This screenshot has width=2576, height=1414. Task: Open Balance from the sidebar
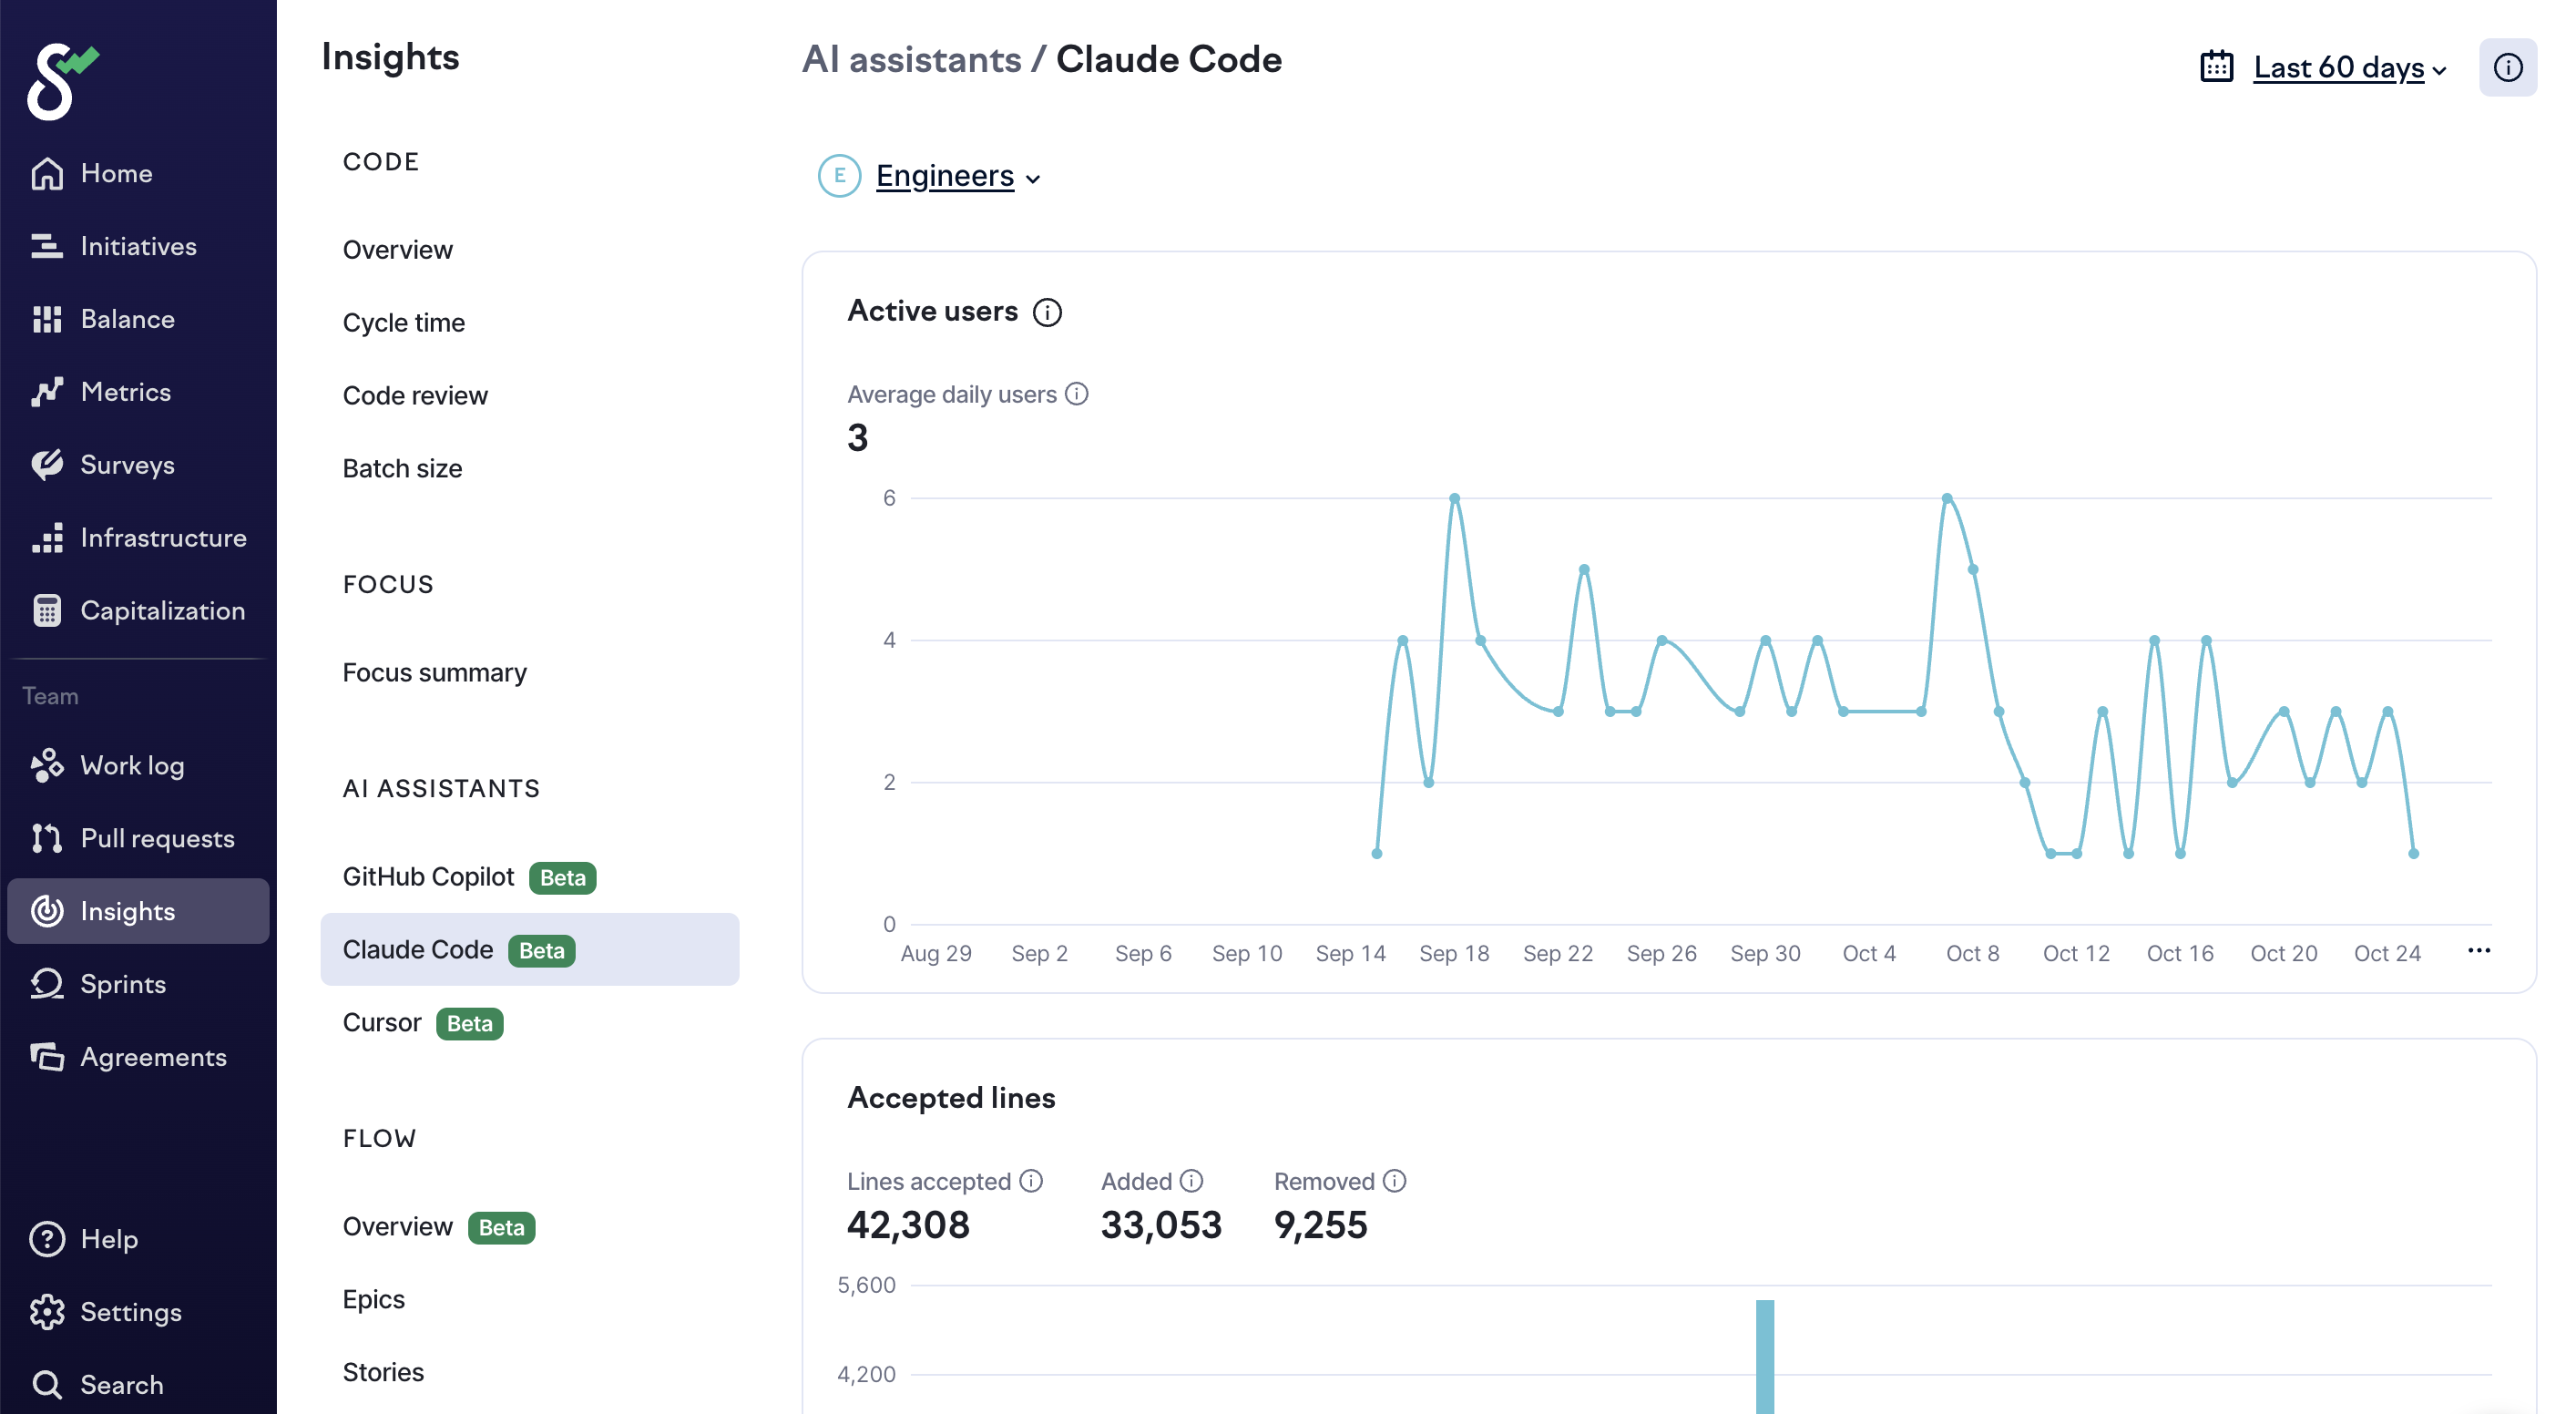tap(127, 319)
